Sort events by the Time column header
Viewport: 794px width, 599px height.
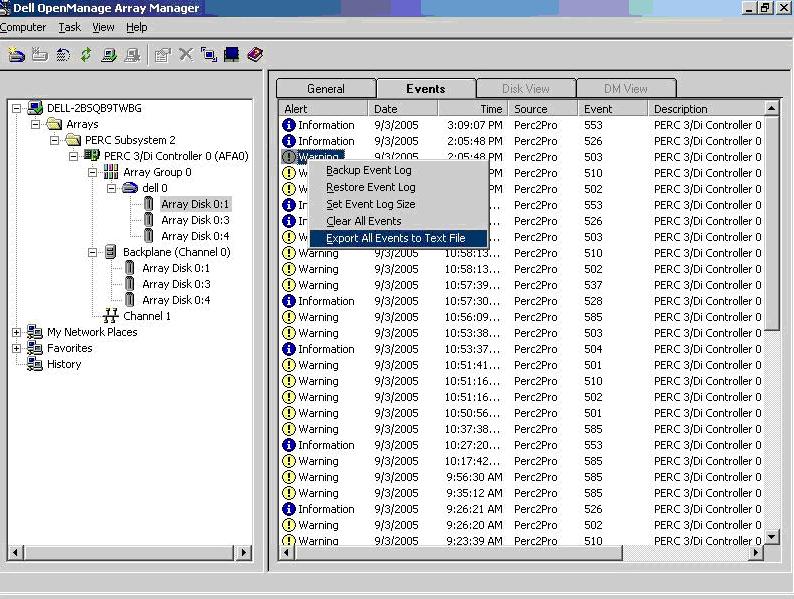tap(473, 108)
